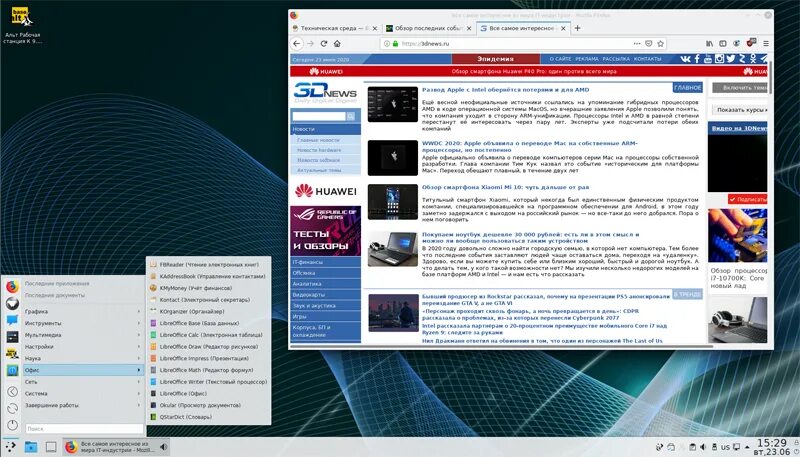Open Альт Рабочая станция desktop icon
Viewport: 800px width, 457px height.
coord(22,25)
